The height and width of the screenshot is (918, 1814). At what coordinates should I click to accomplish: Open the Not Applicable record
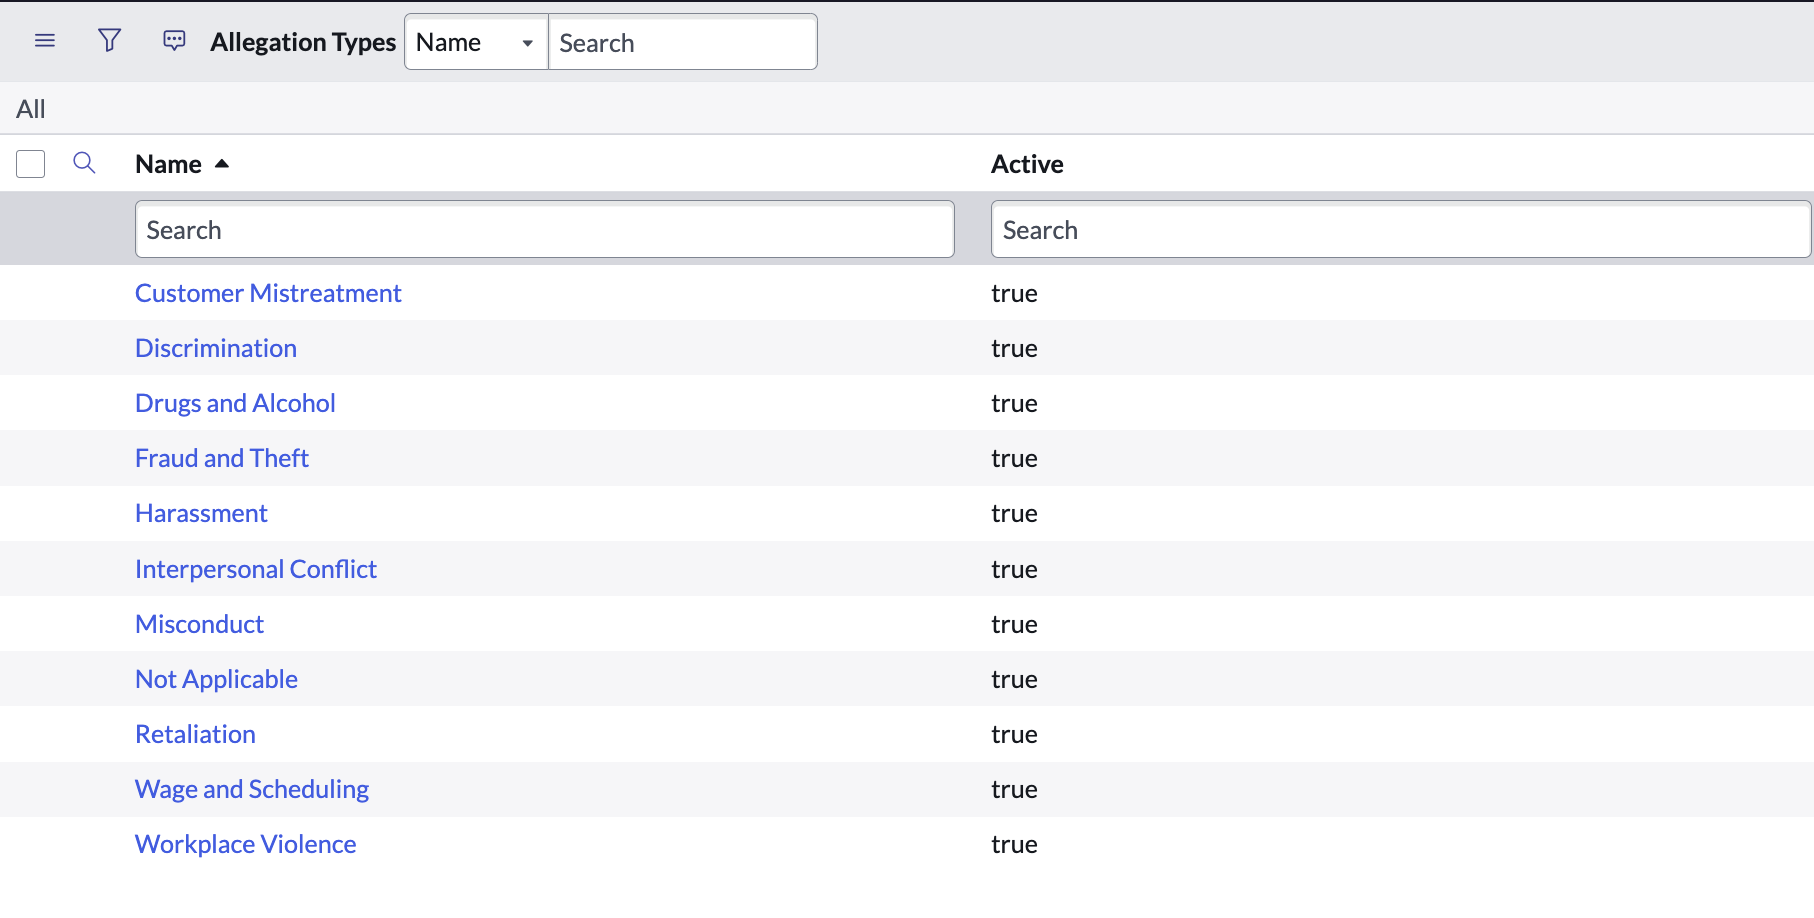click(x=216, y=679)
